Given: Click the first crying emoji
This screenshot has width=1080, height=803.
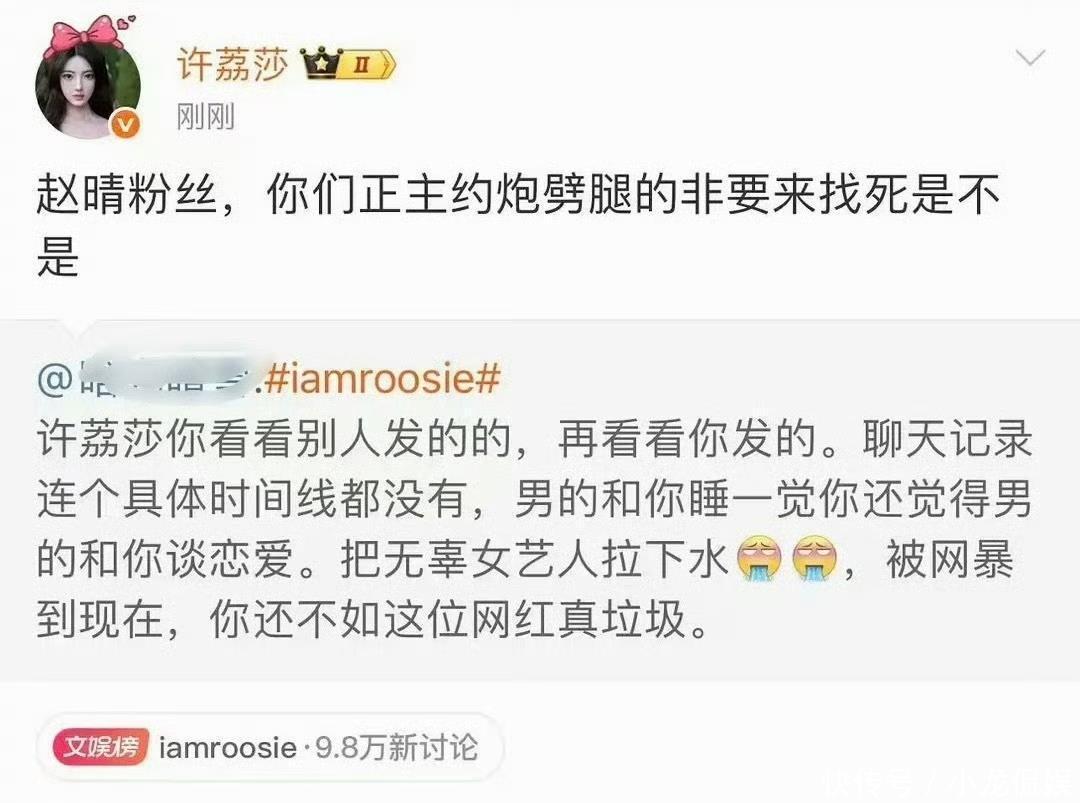Looking at the screenshot, I should tap(760, 559).
